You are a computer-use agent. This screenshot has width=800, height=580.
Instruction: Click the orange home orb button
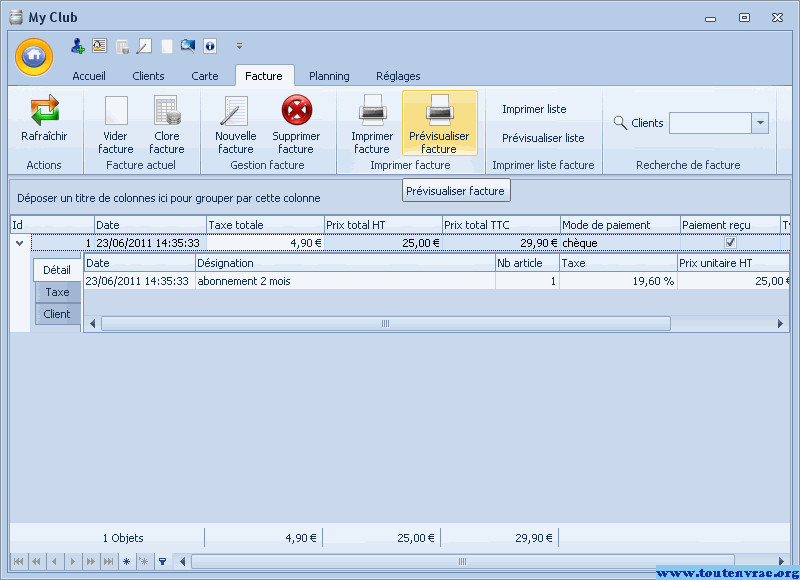[x=34, y=57]
